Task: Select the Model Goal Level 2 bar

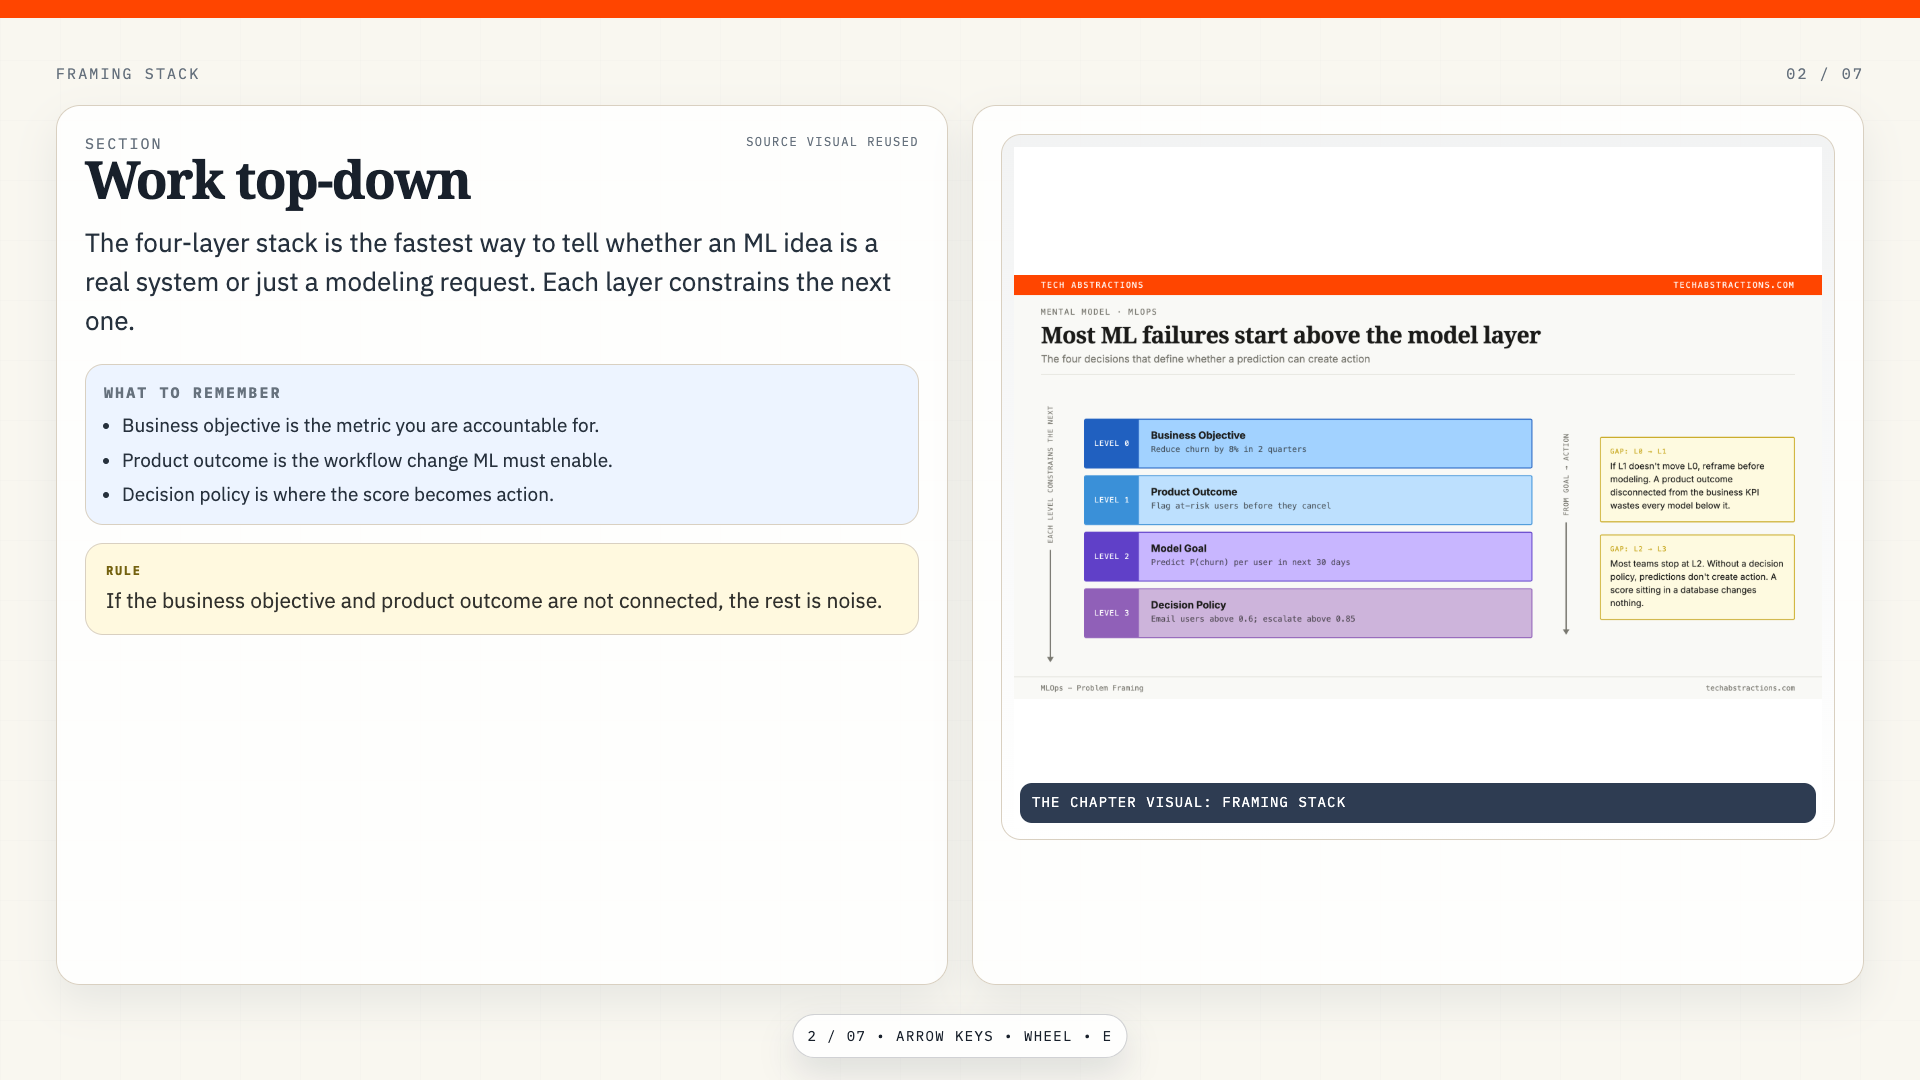Action: pyautogui.click(x=1308, y=556)
